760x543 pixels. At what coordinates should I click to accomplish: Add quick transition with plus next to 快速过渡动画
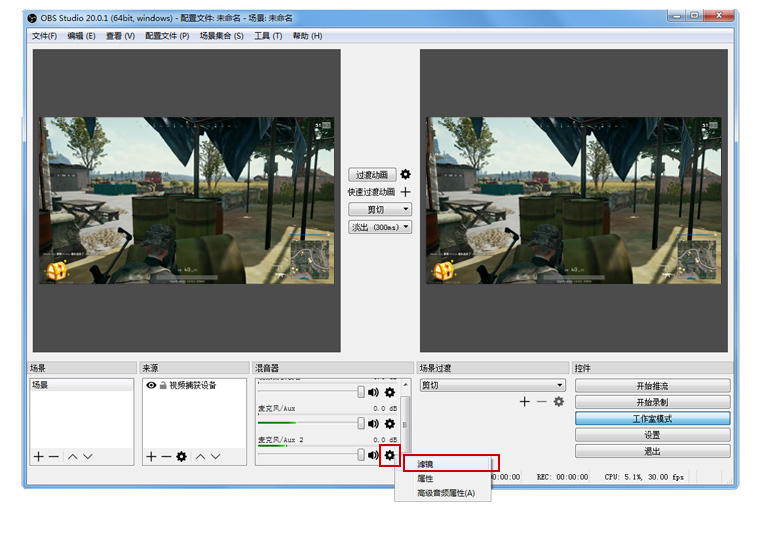(x=406, y=192)
